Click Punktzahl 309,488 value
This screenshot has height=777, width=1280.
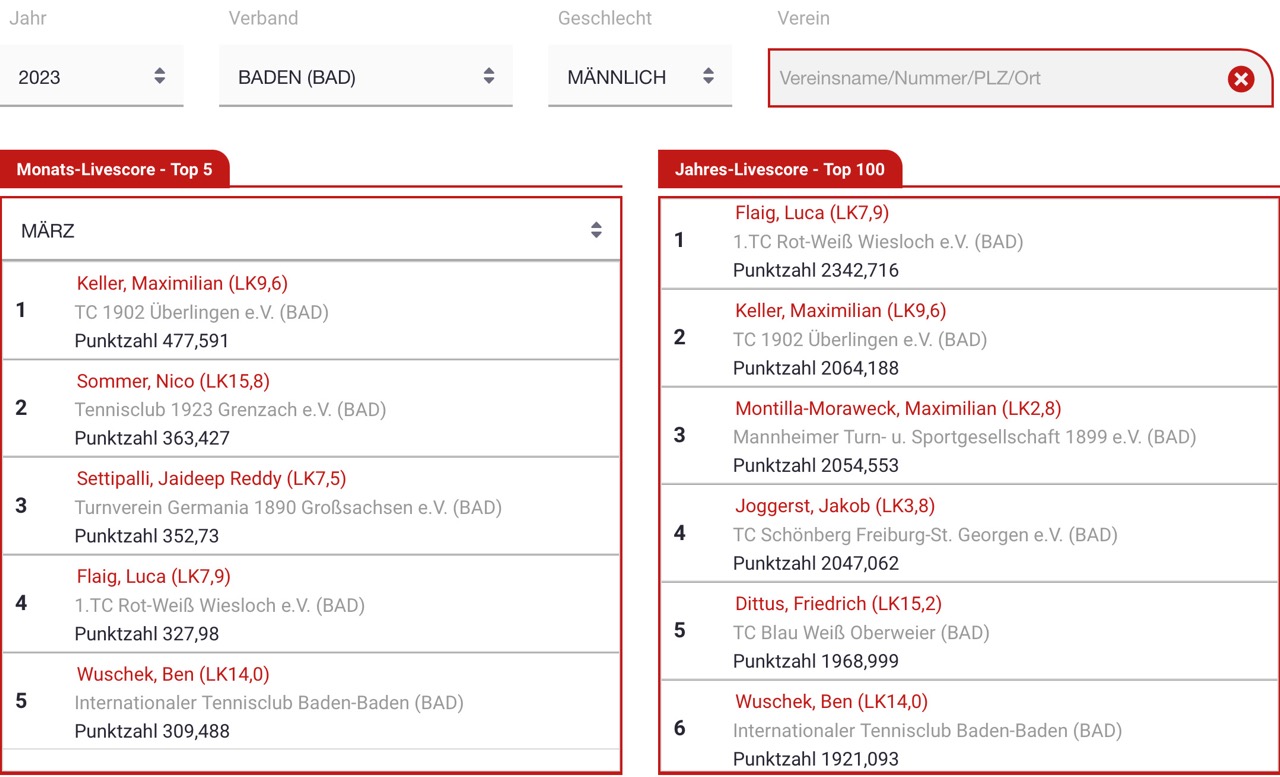click(x=152, y=731)
